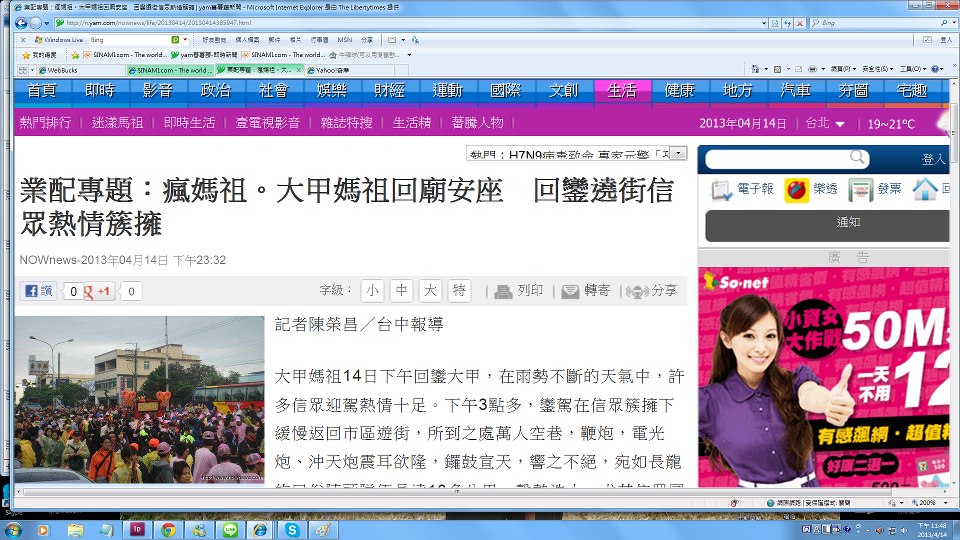Open the 娛樂 entertainment section in navigation
The image size is (960, 540).
click(x=331, y=90)
